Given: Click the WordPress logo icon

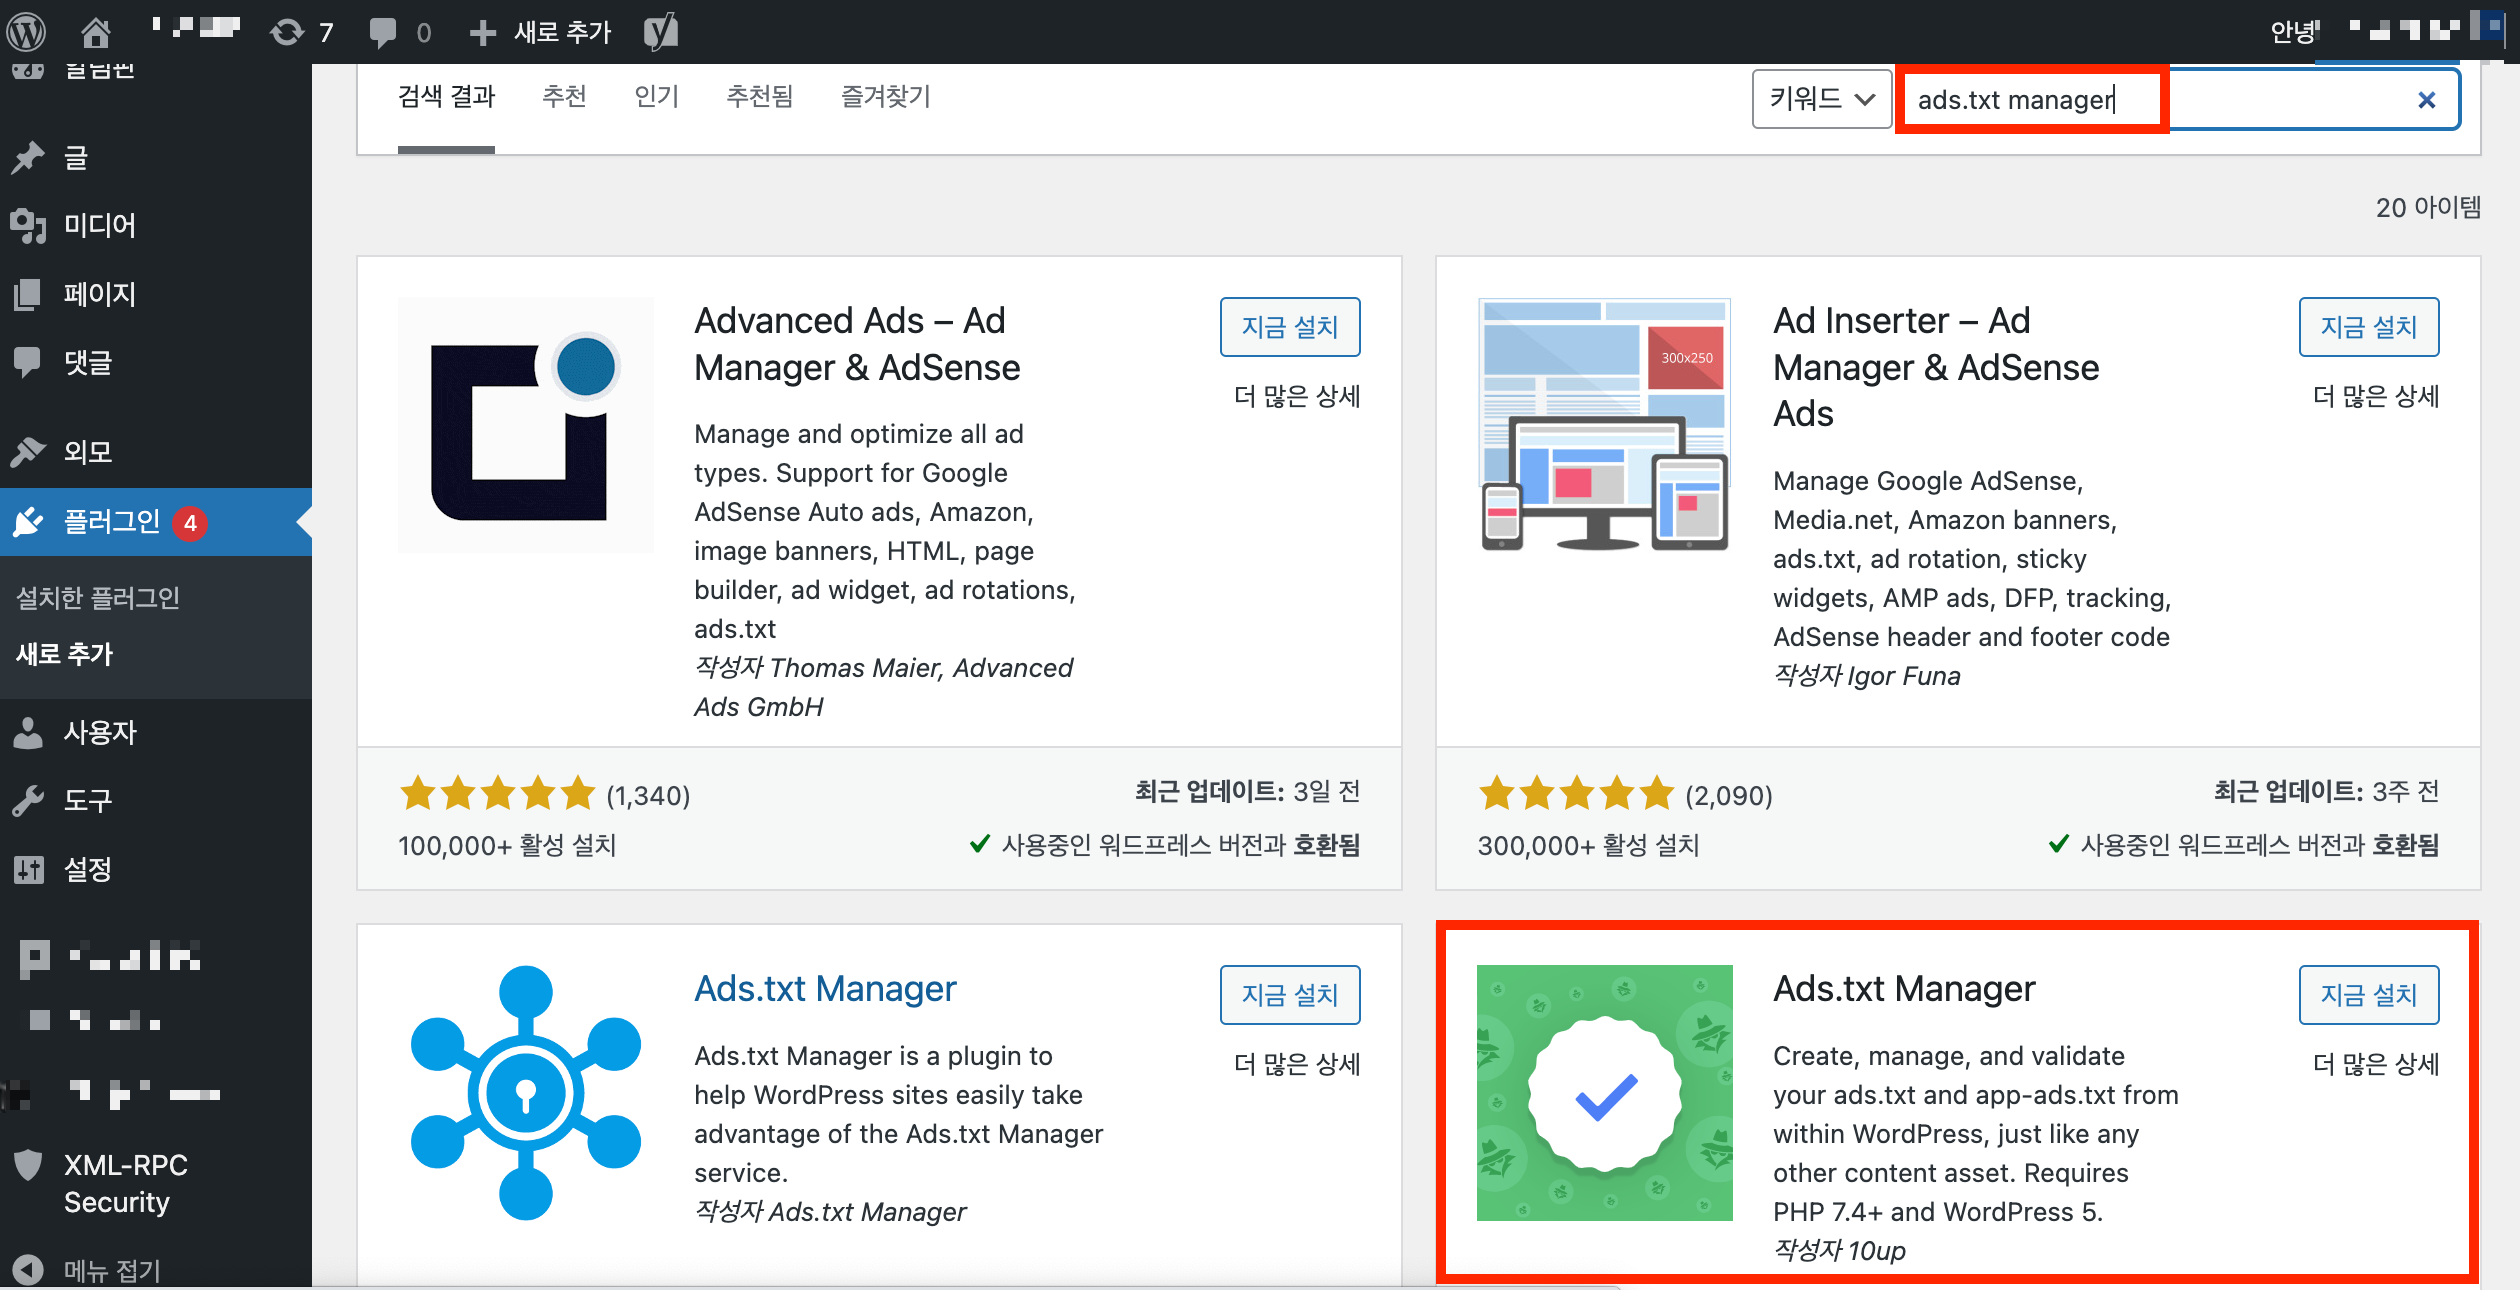Looking at the screenshot, I should pos(27,32).
